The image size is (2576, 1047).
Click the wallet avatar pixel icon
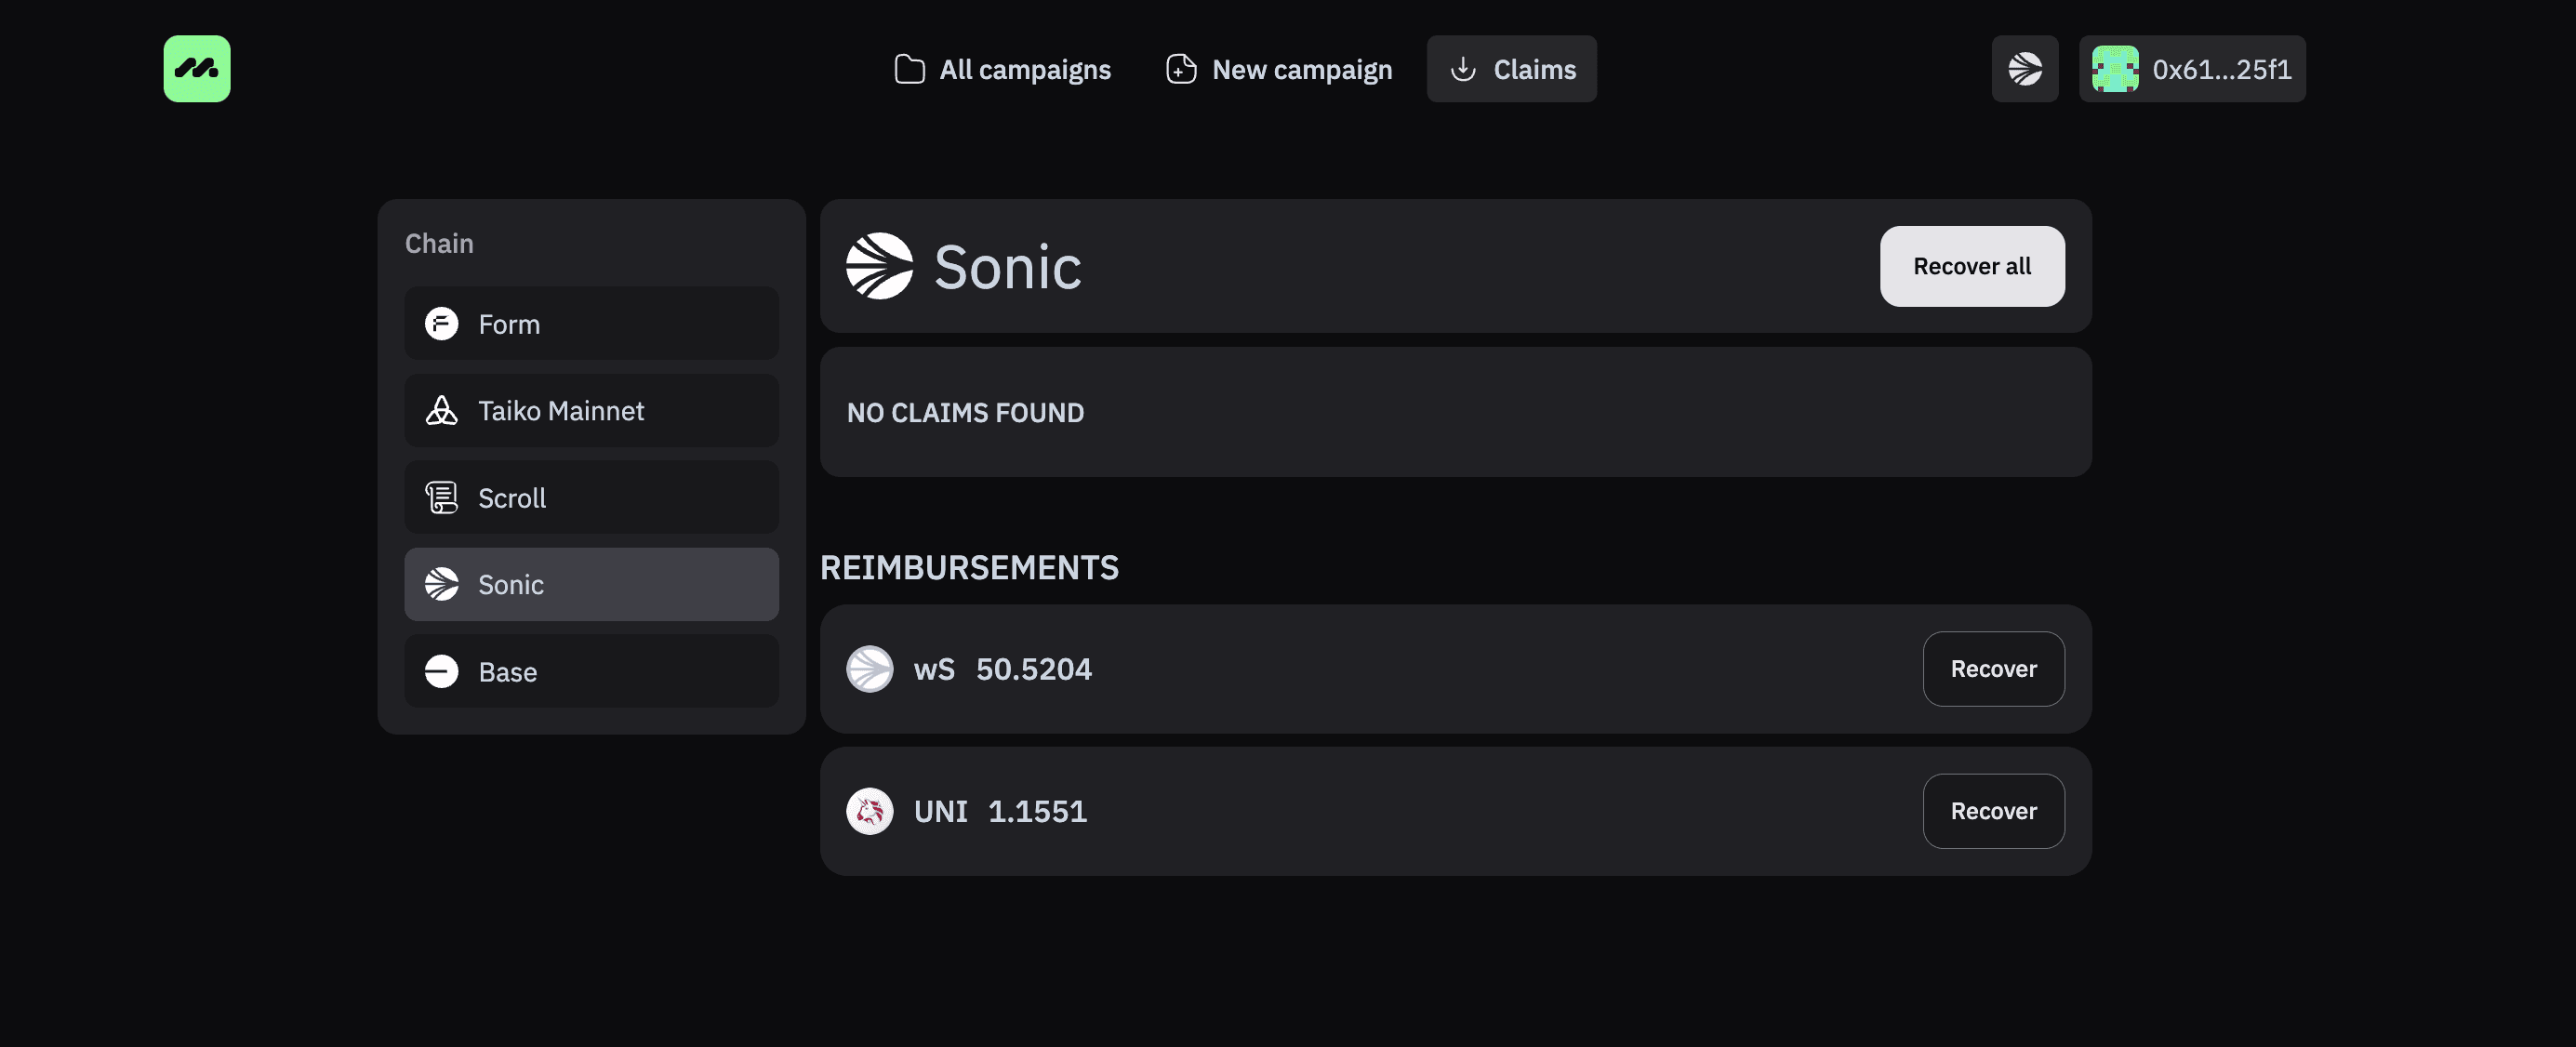pyautogui.click(x=2114, y=69)
